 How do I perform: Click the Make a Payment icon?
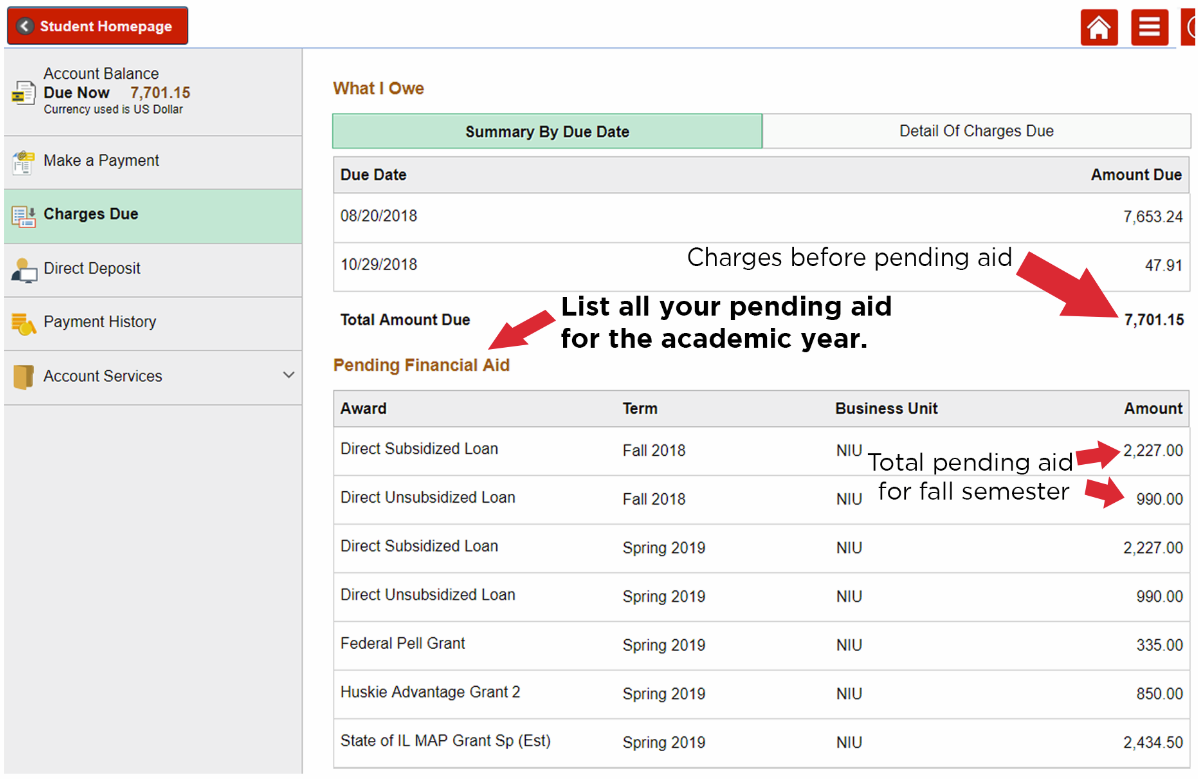coord(23,163)
